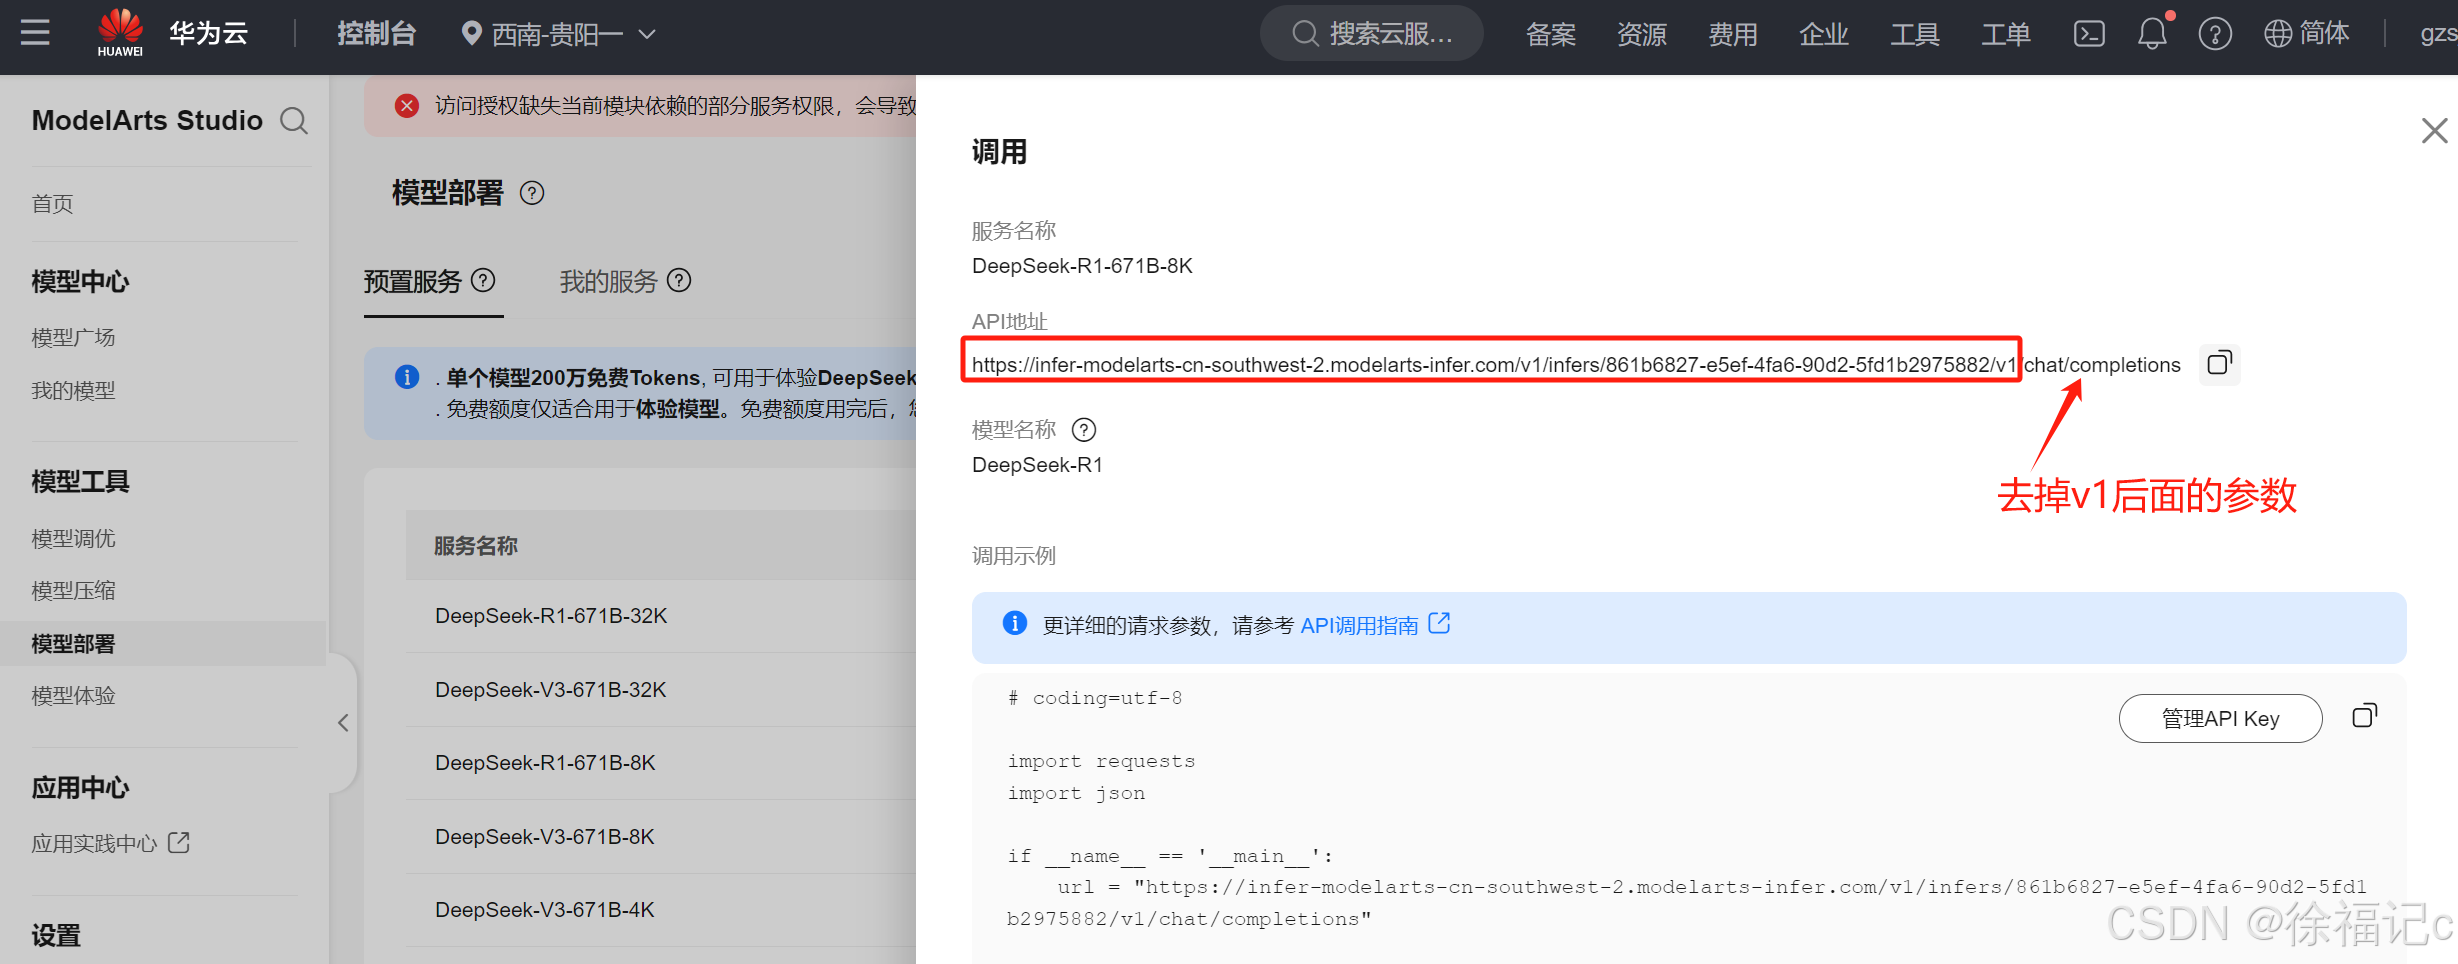This screenshot has width=2458, height=964.
Task: Open 模型体验 in sidebar
Action: (73, 696)
